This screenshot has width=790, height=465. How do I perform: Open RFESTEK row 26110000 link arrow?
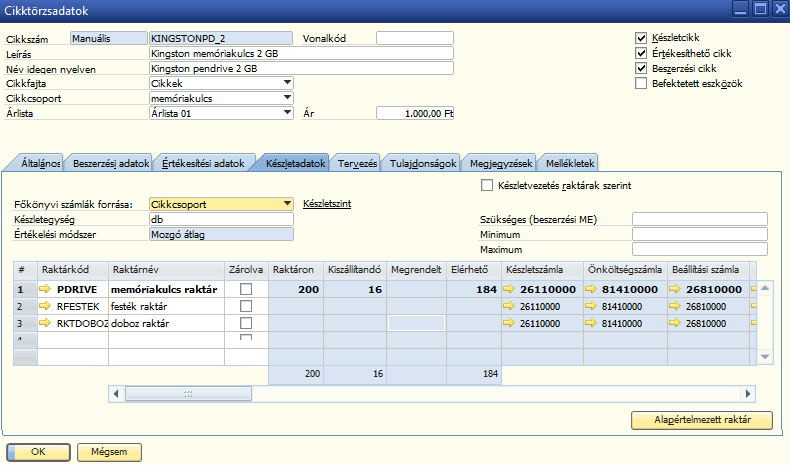509,306
